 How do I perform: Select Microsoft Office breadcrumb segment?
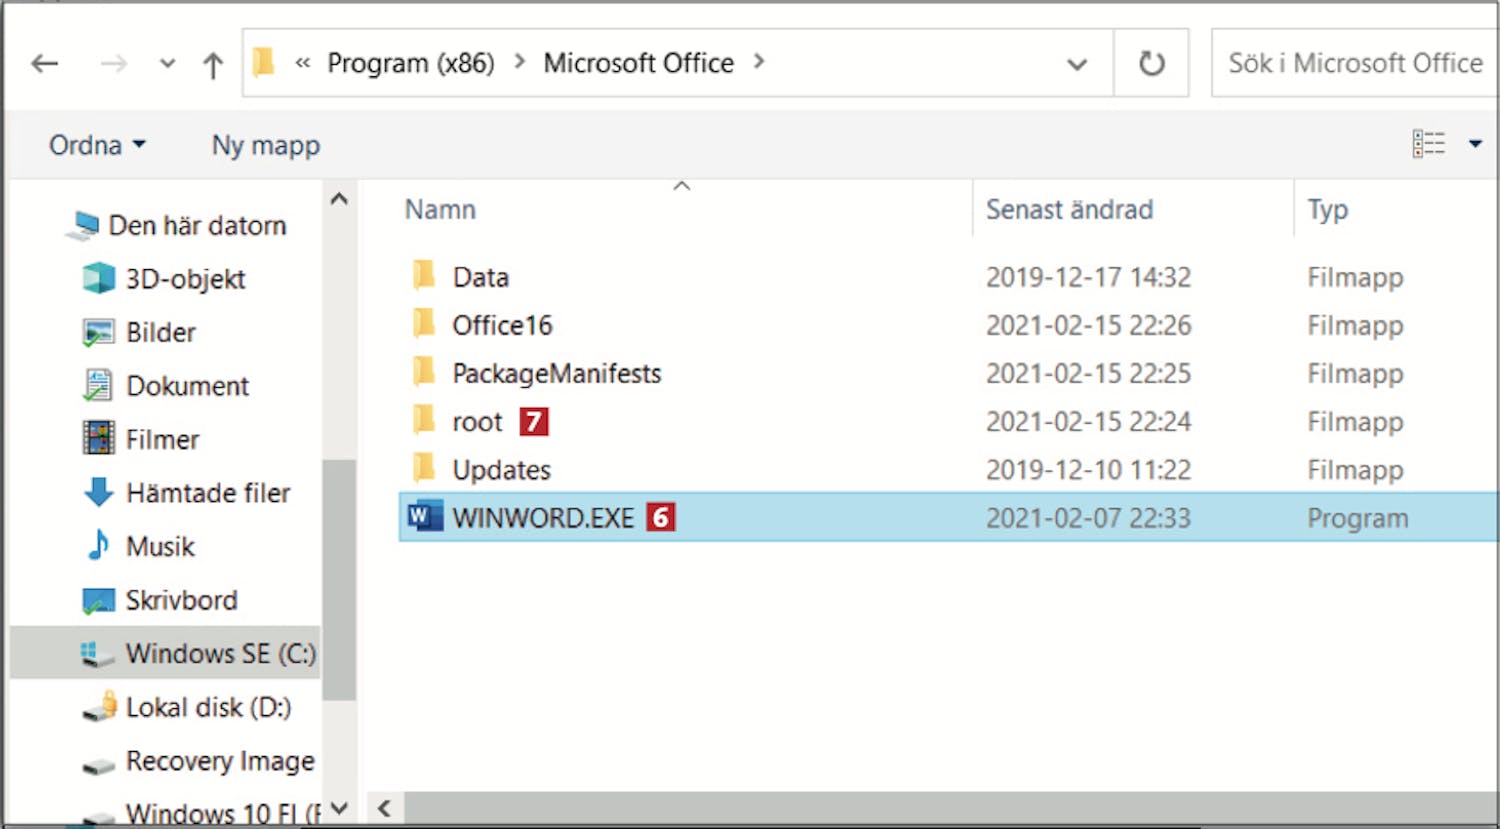(638, 63)
